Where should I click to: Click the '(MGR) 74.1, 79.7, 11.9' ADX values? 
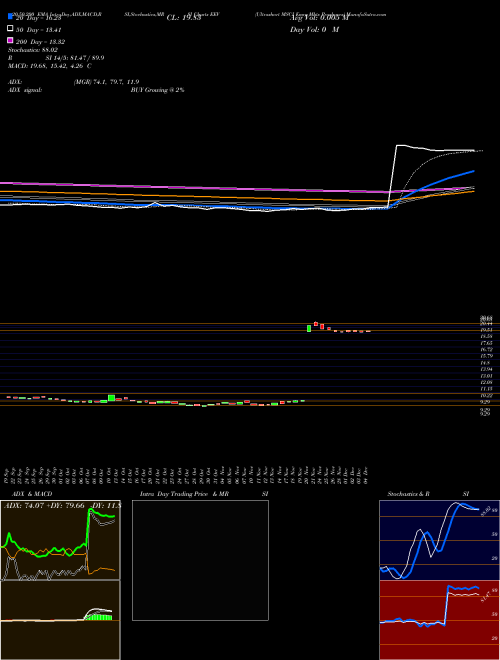(106, 82)
